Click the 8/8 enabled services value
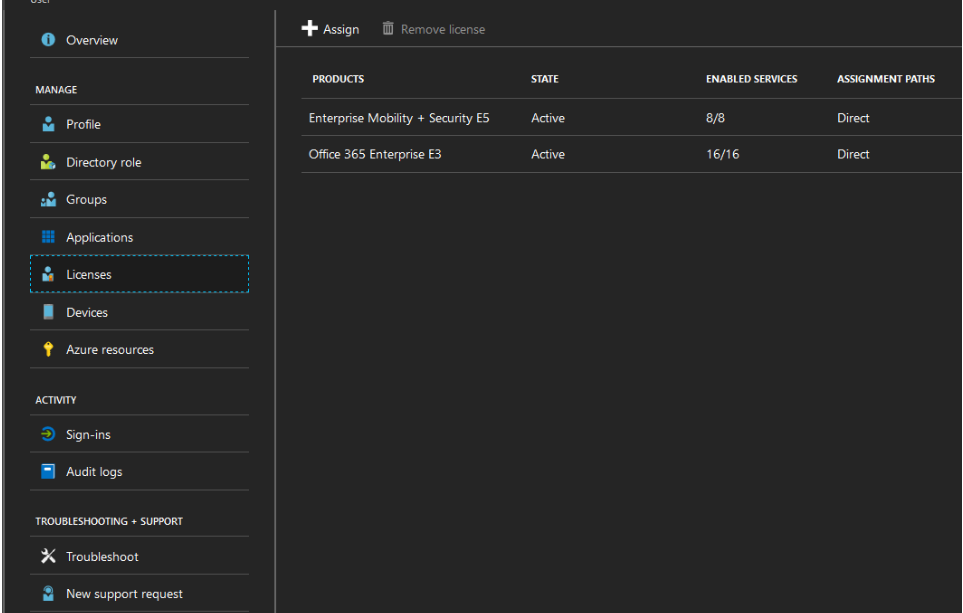 [x=715, y=118]
